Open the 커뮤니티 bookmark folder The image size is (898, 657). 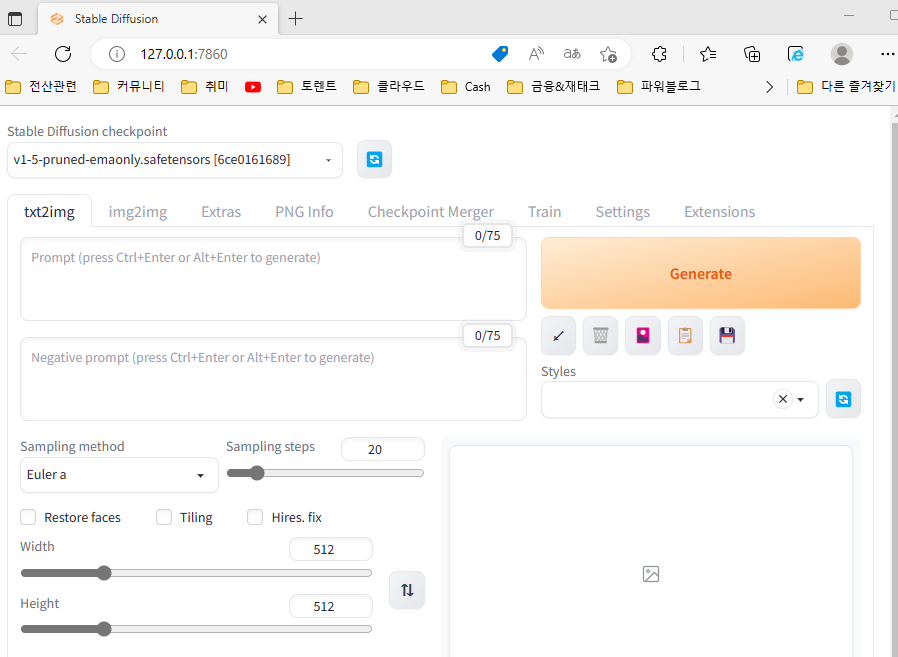coord(129,86)
